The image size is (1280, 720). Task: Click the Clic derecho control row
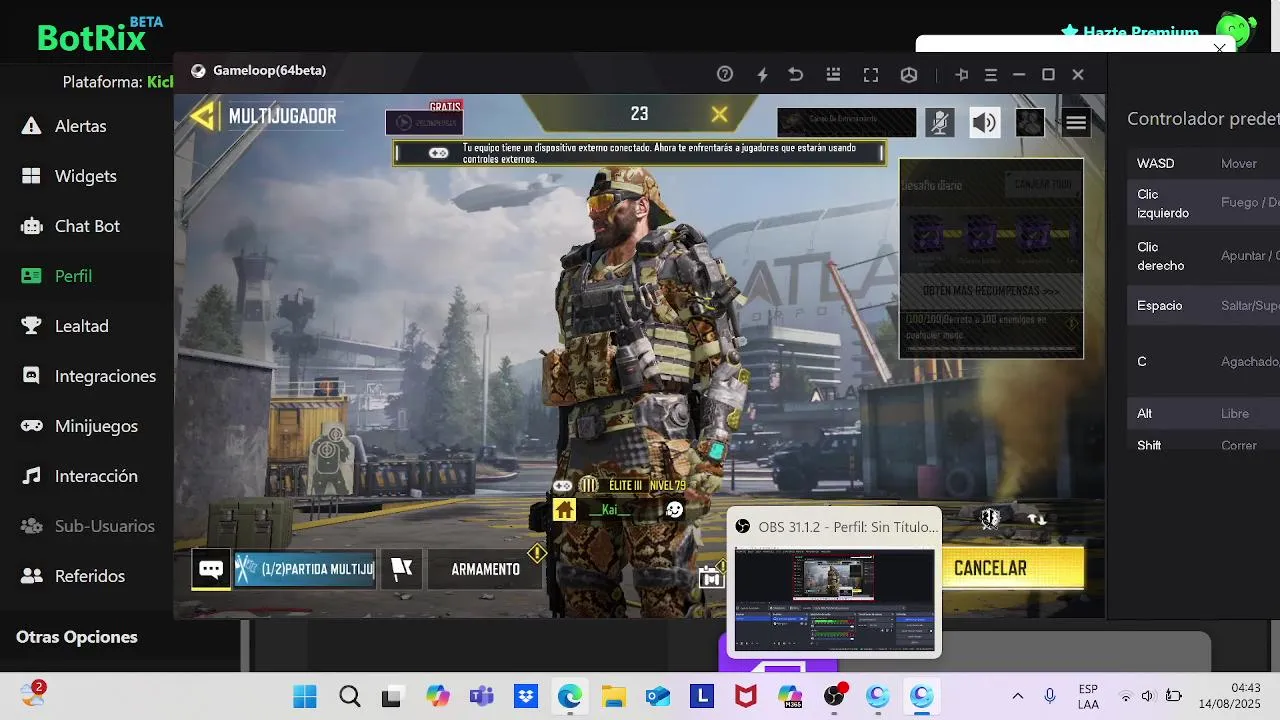(1203, 256)
